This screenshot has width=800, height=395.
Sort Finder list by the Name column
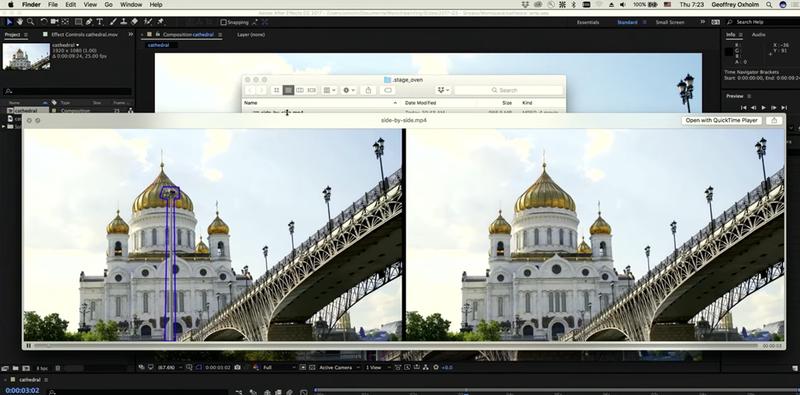point(251,103)
